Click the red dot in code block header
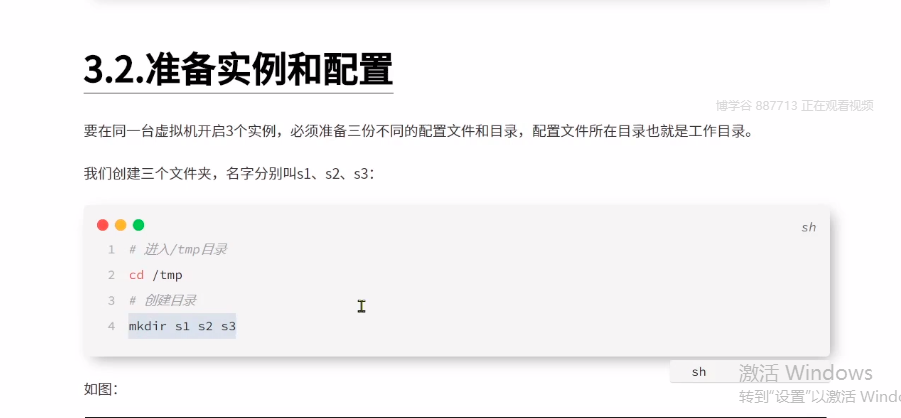901x418 pixels. click(x=103, y=225)
